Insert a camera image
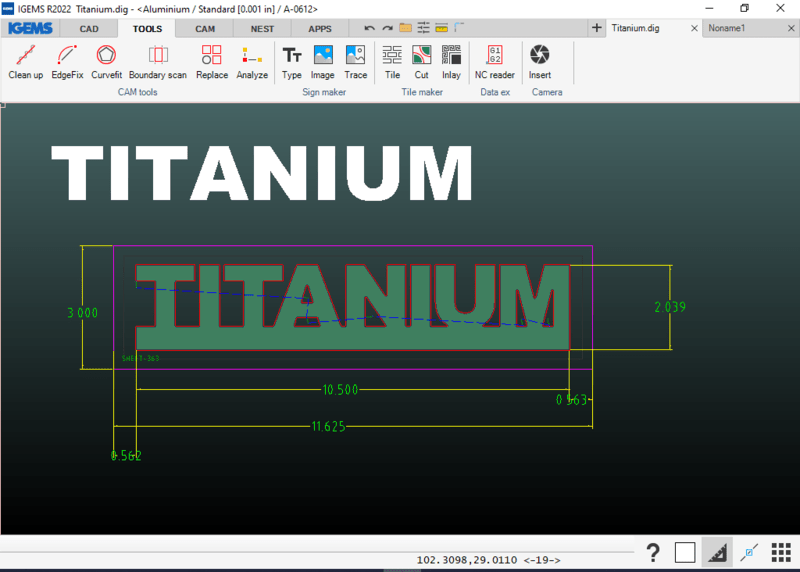The height and width of the screenshot is (572, 800). [x=540, y=62]
